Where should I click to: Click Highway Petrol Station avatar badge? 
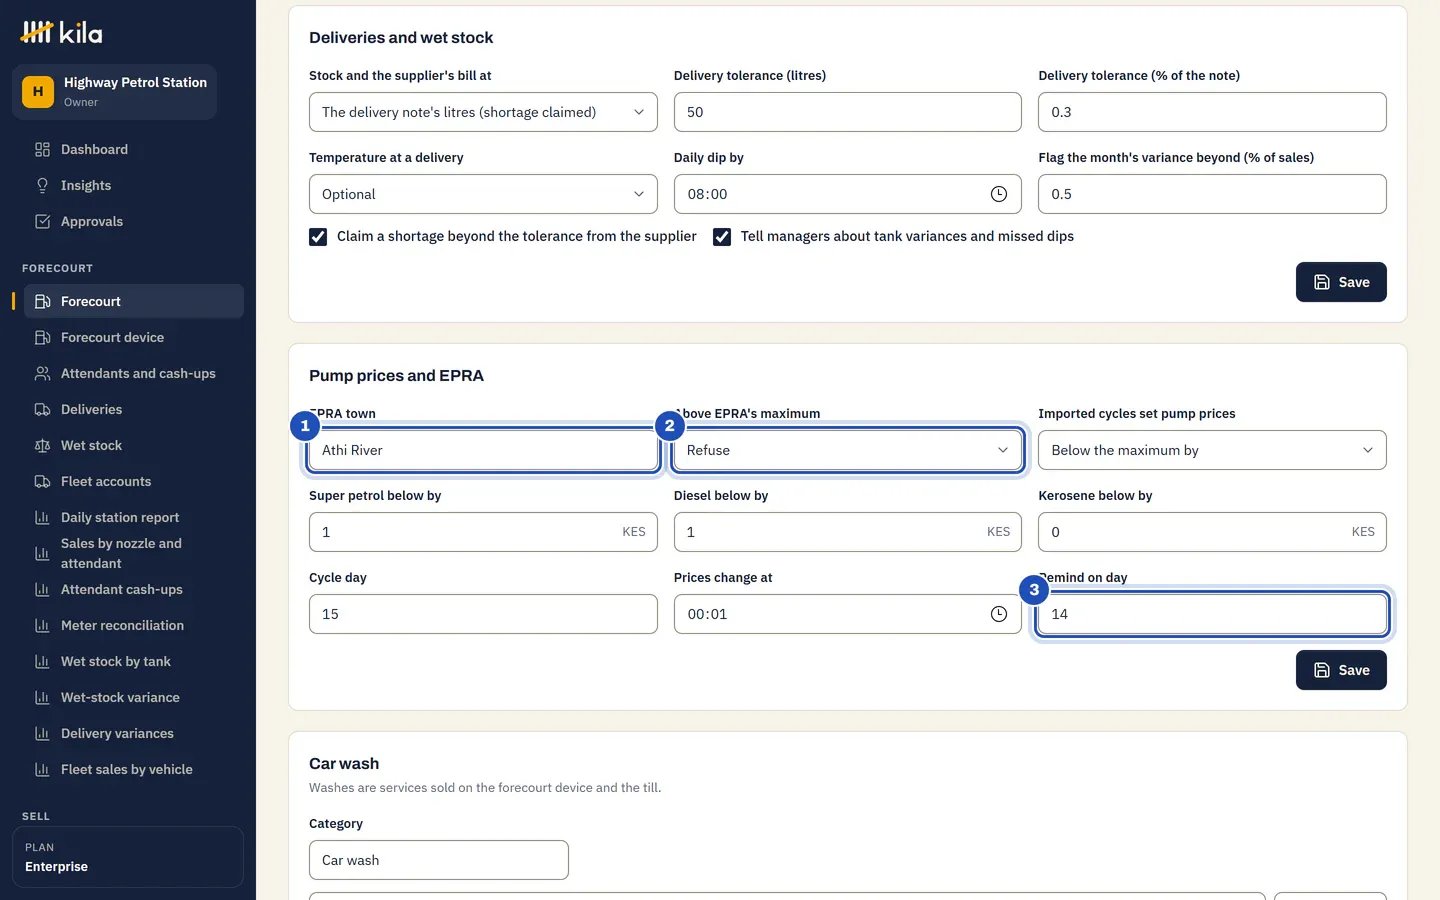coord(38,92)
